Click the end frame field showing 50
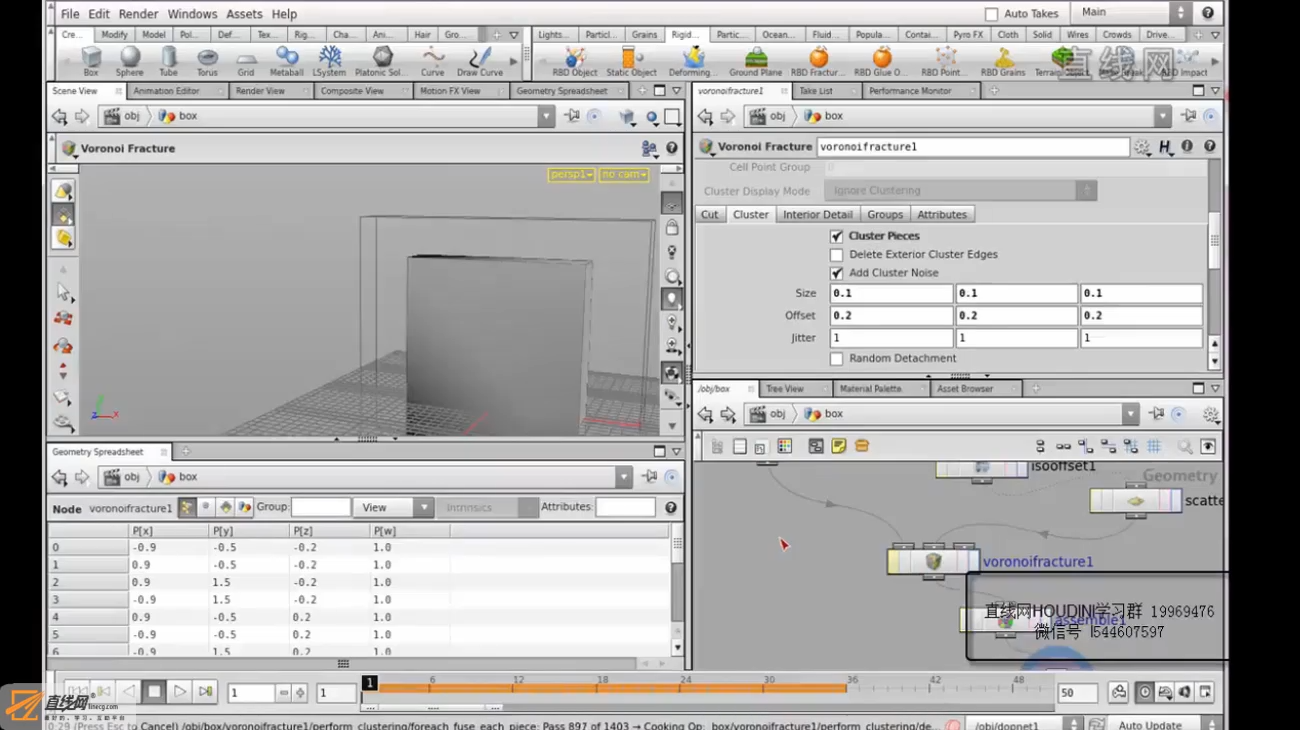The width and height of the screenshot is (1300, 730). pyautogui.click(x=1077, y=693)
